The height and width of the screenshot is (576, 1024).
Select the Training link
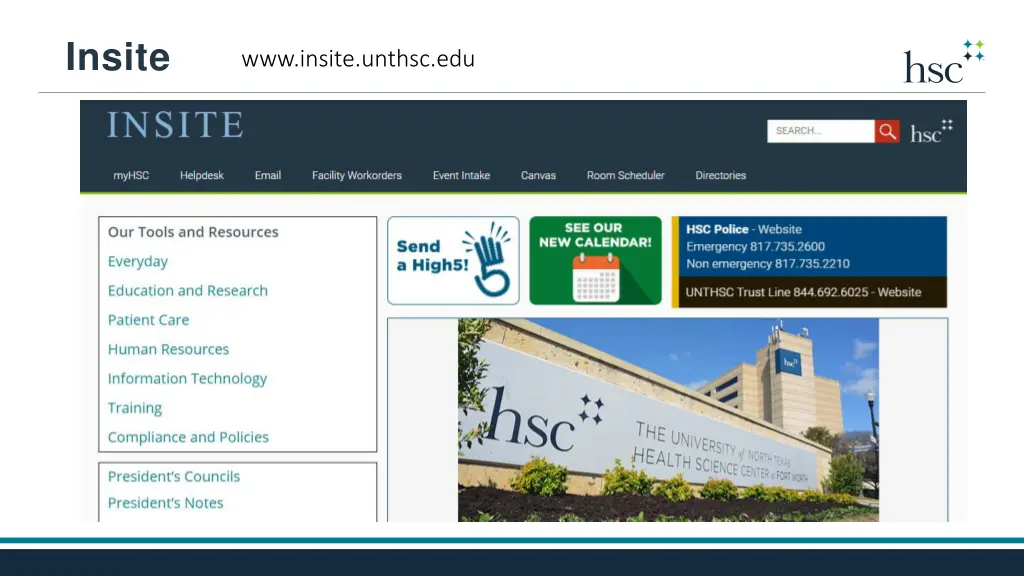135,408
